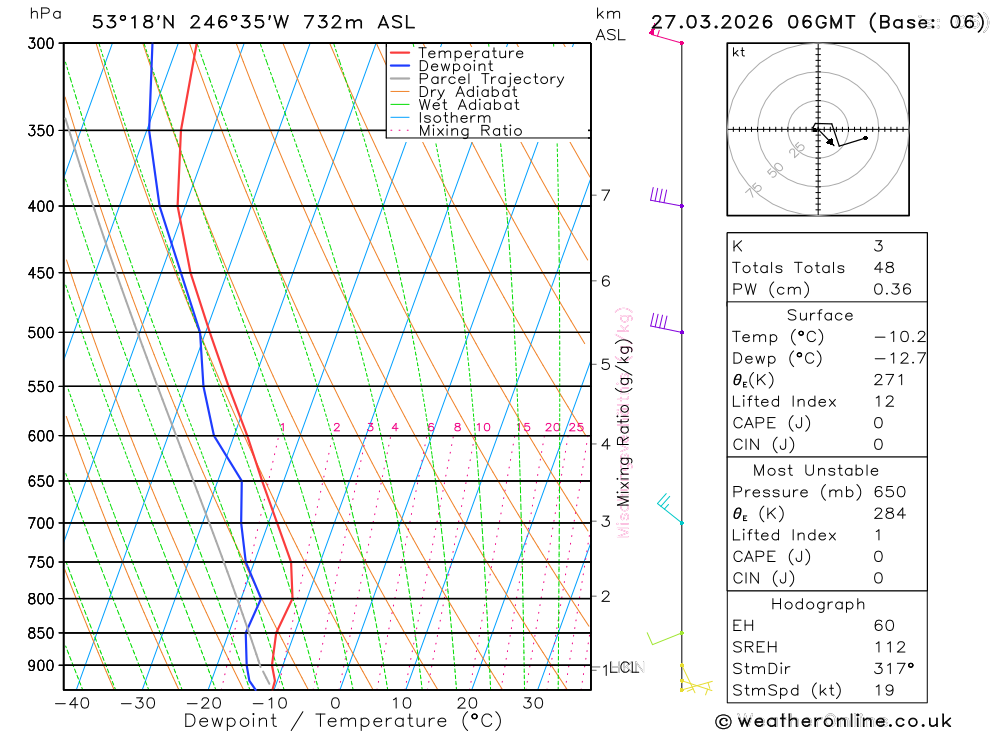Viewport: 1000px width, 733px height.
Task: Click the red Temperature legend entry
Action: point(457,53)
